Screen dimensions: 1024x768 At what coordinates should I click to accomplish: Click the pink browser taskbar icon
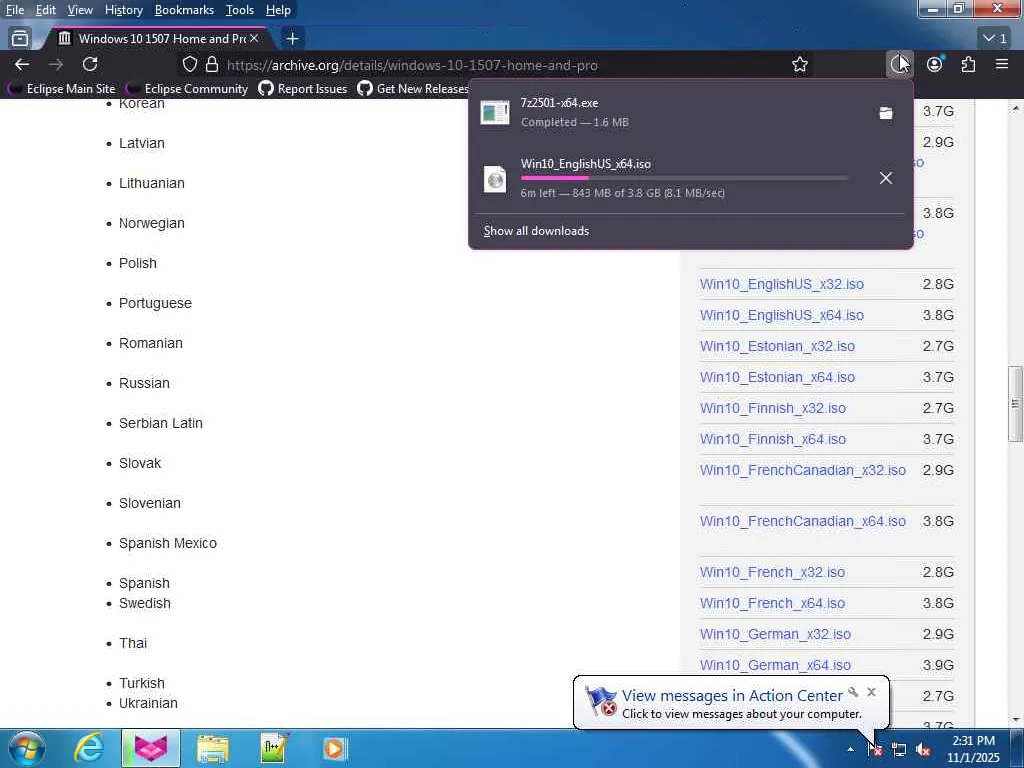(x=151, y=748)
